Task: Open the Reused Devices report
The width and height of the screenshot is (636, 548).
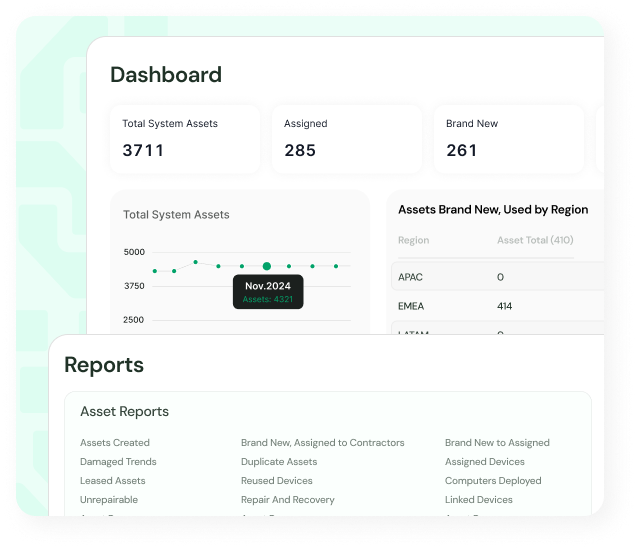Action: coord(277,481)
